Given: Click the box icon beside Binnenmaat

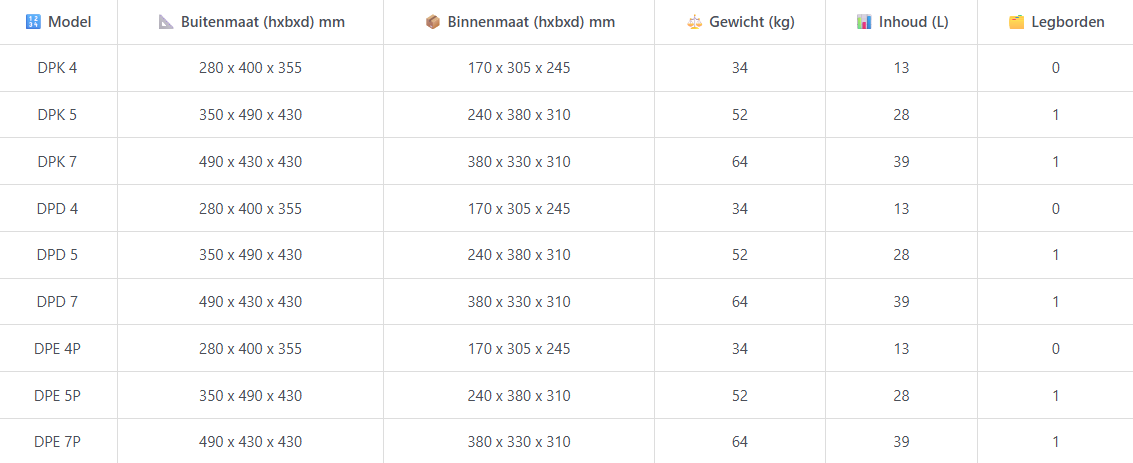Looking at the screenshot, I should point(433,22).
